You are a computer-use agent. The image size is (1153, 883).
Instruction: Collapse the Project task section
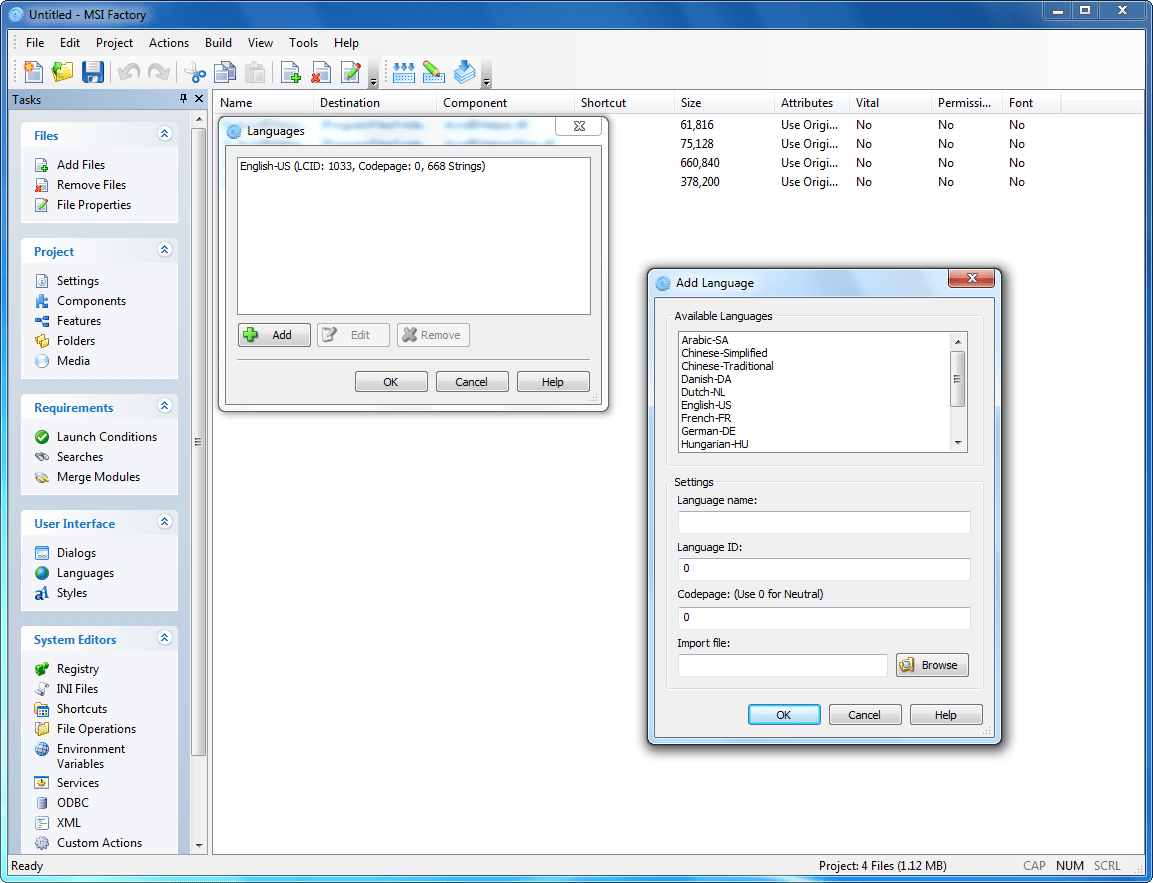pyautogui.click(x=165, y=250)
